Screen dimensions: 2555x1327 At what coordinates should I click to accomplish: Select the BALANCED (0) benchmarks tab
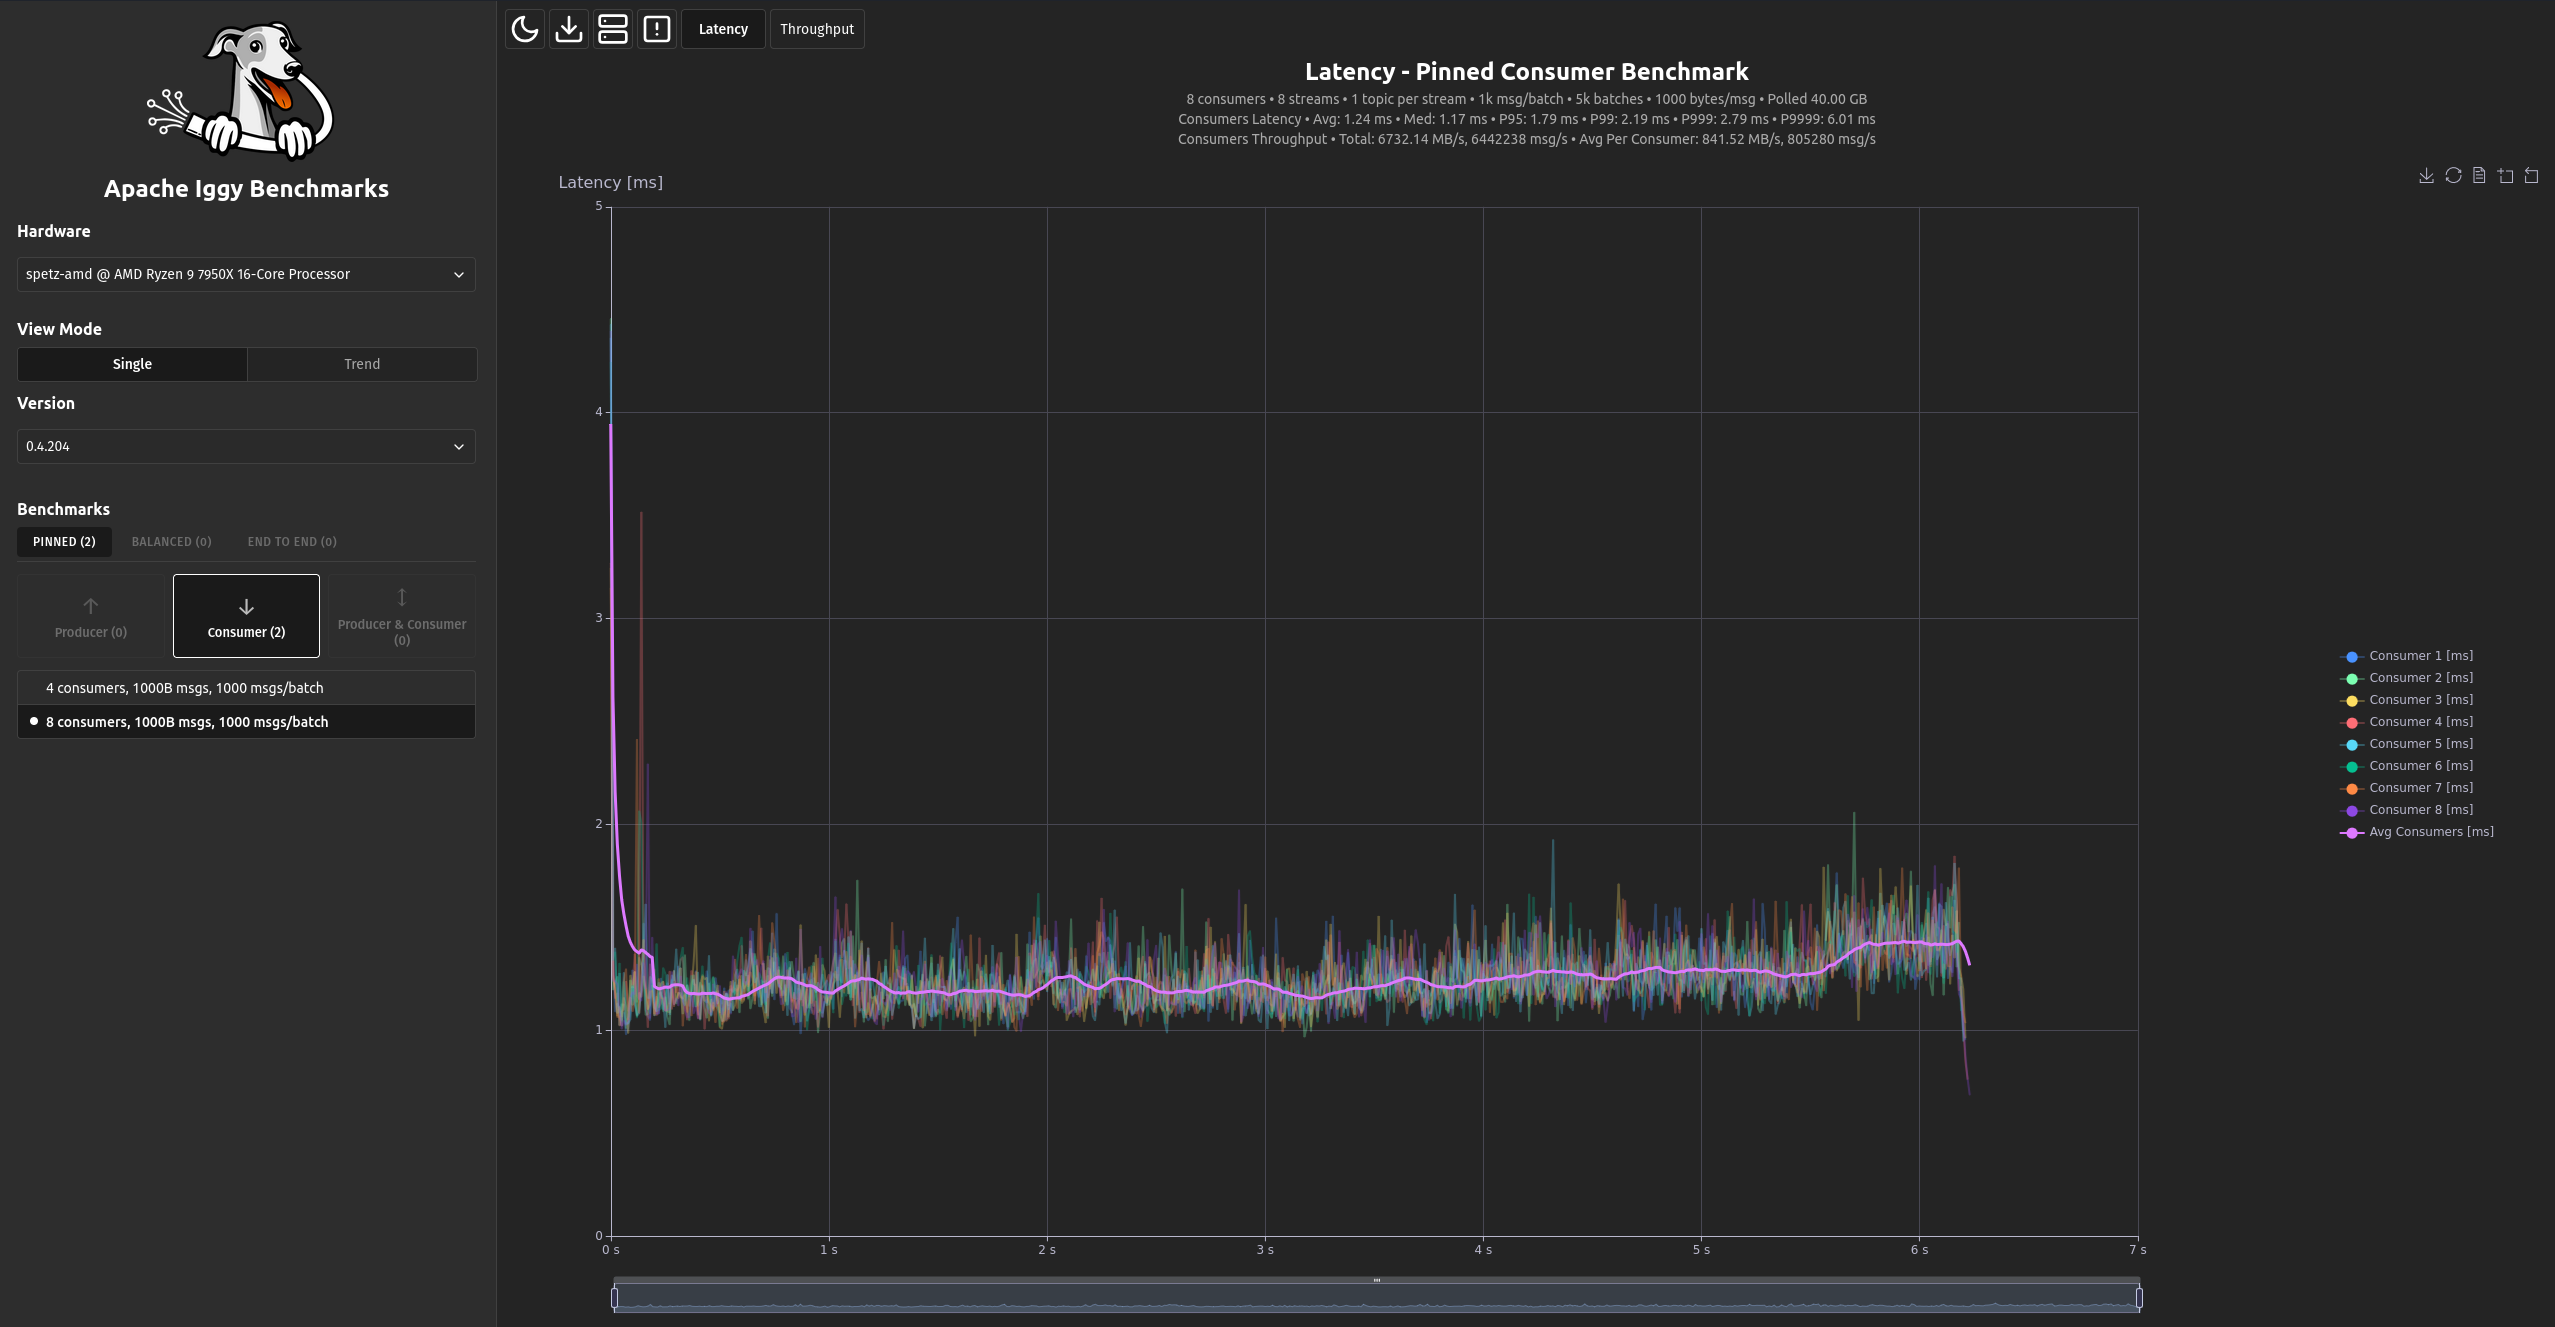coord(172,542)
